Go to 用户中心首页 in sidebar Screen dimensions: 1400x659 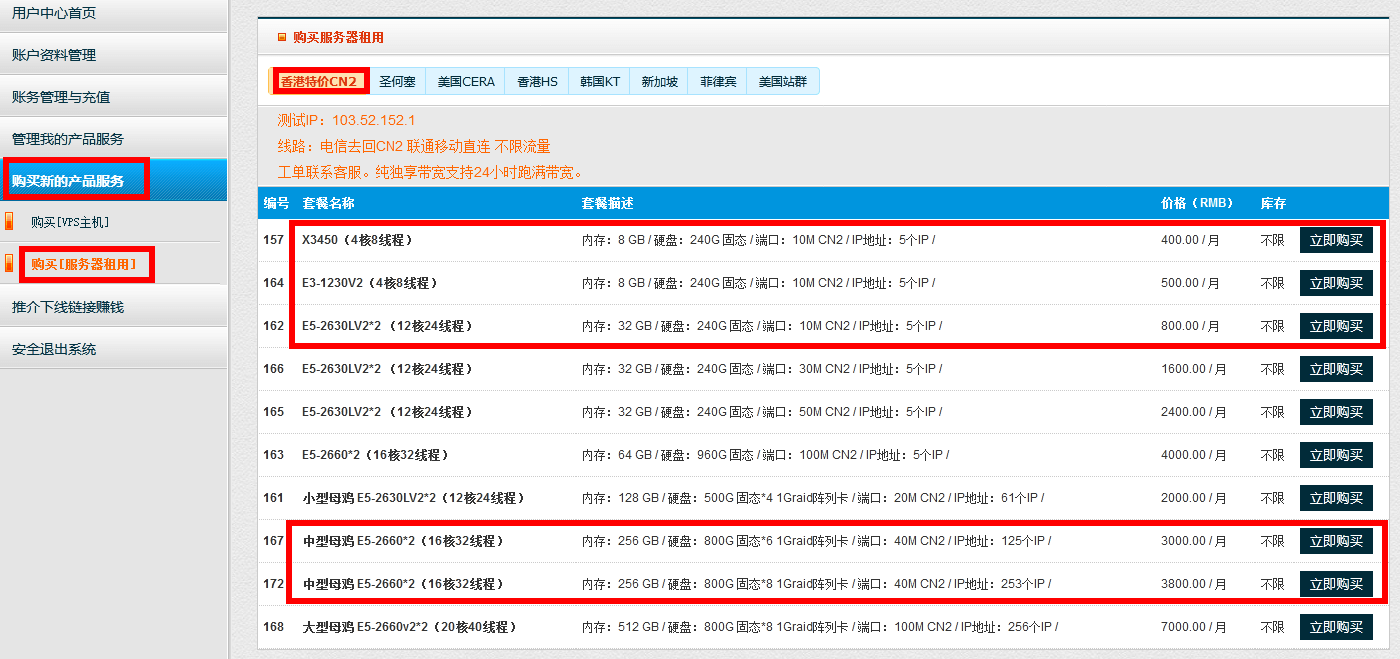(x=54, y=13)
